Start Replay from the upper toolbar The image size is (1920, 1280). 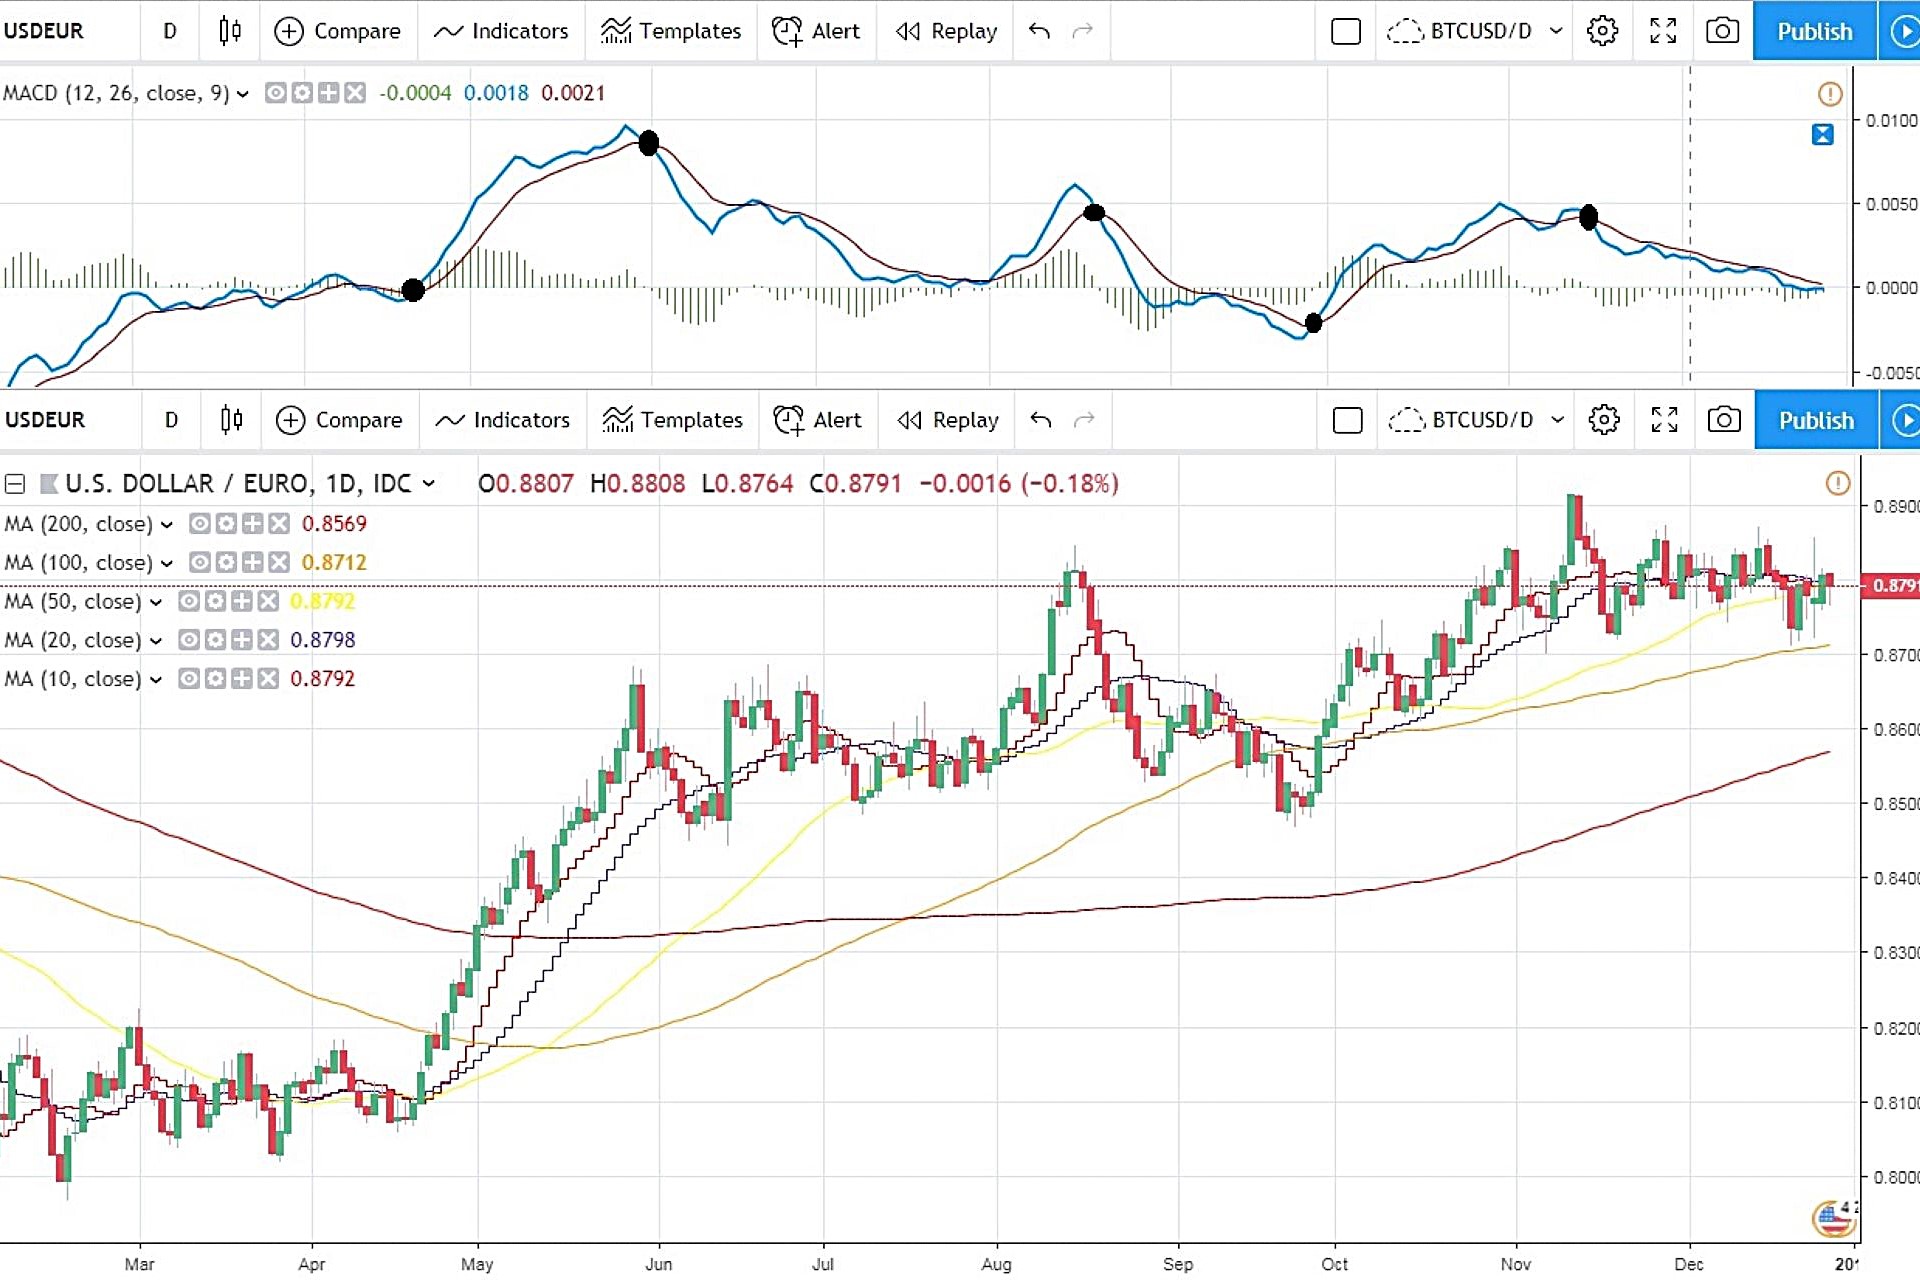946,31
